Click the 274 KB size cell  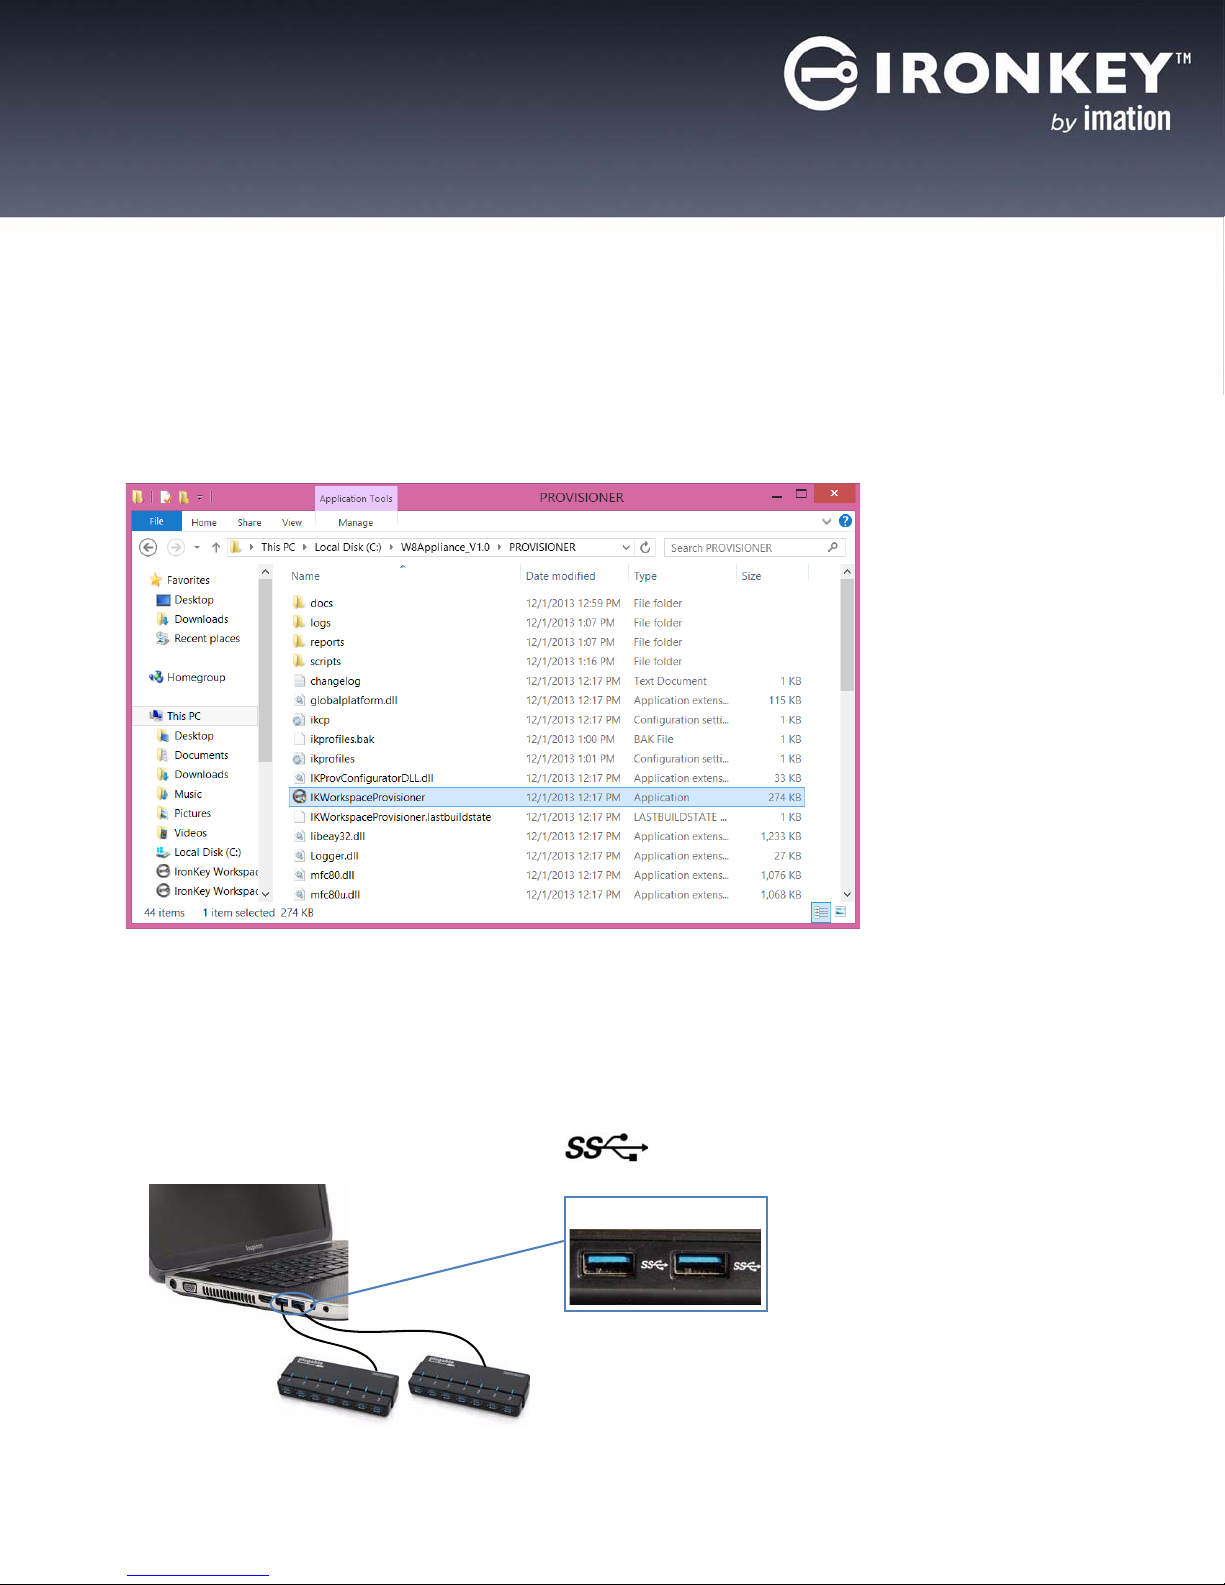click(x=784, y=797)
